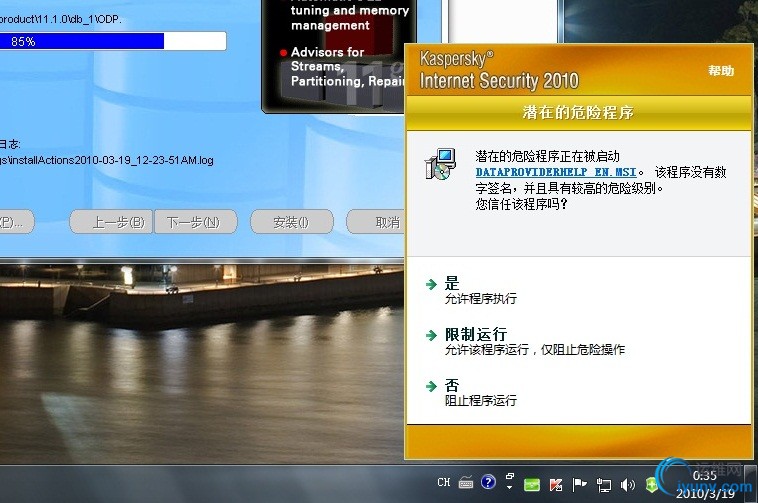Screen dimensions: 758x503
Task: Click 下一步(N) in the Oracle installer
Action: coord(195,222)
